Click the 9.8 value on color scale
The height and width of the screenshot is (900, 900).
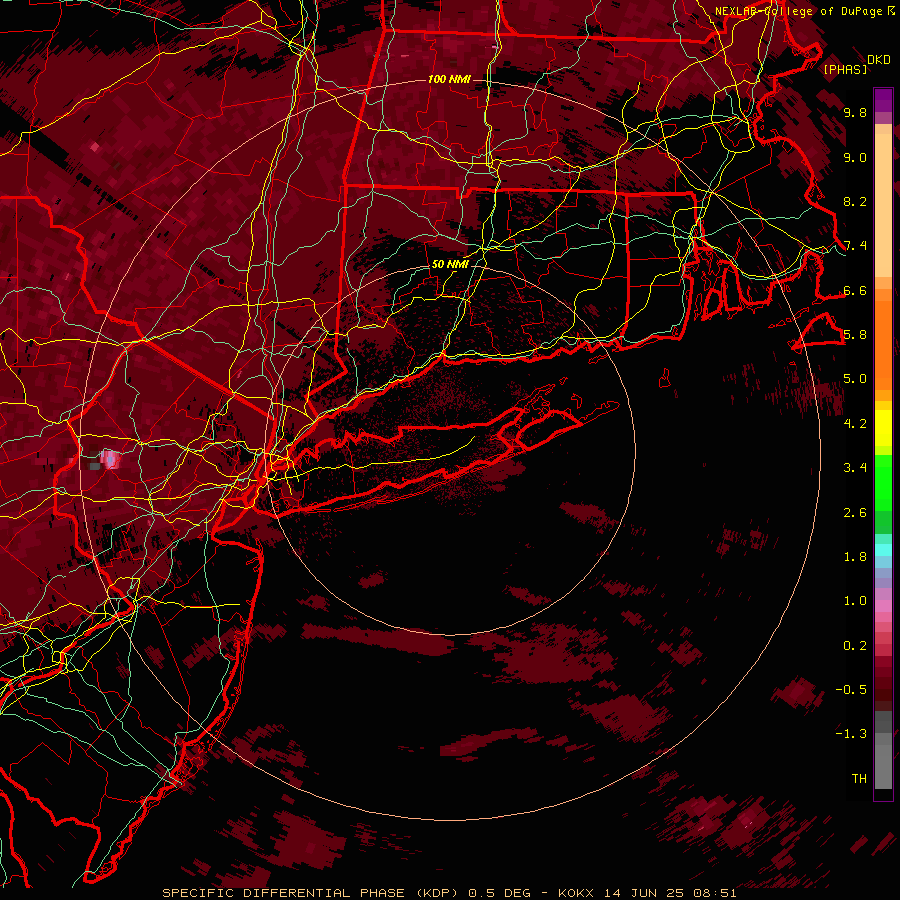tap(855, 112)
